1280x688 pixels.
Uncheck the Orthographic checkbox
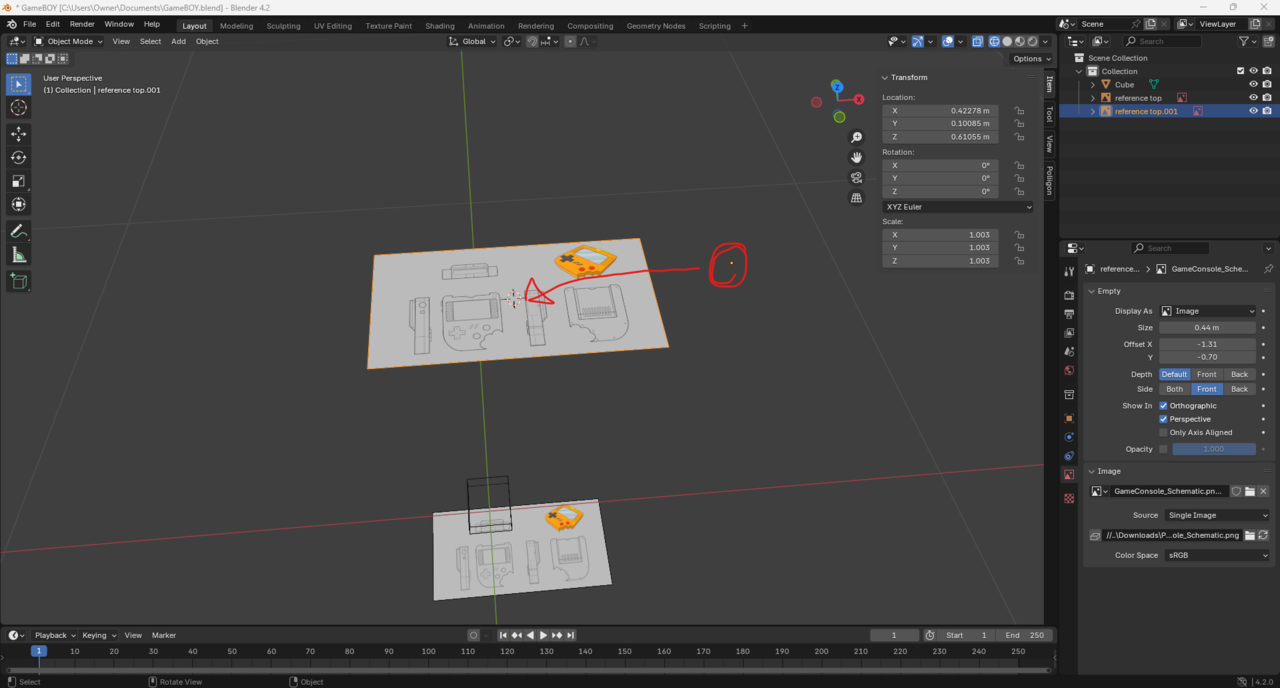(x=1163, y=406)
